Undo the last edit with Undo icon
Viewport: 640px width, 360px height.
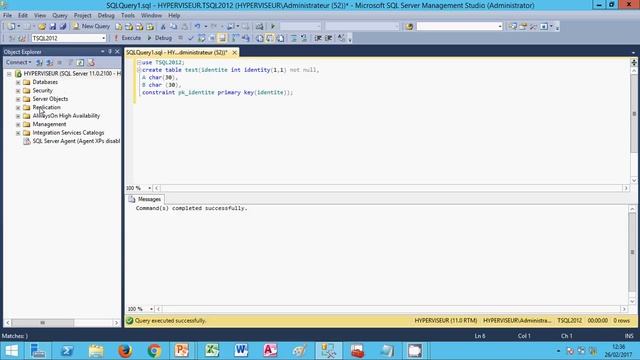pyautogui.click(x=197, y=27)
